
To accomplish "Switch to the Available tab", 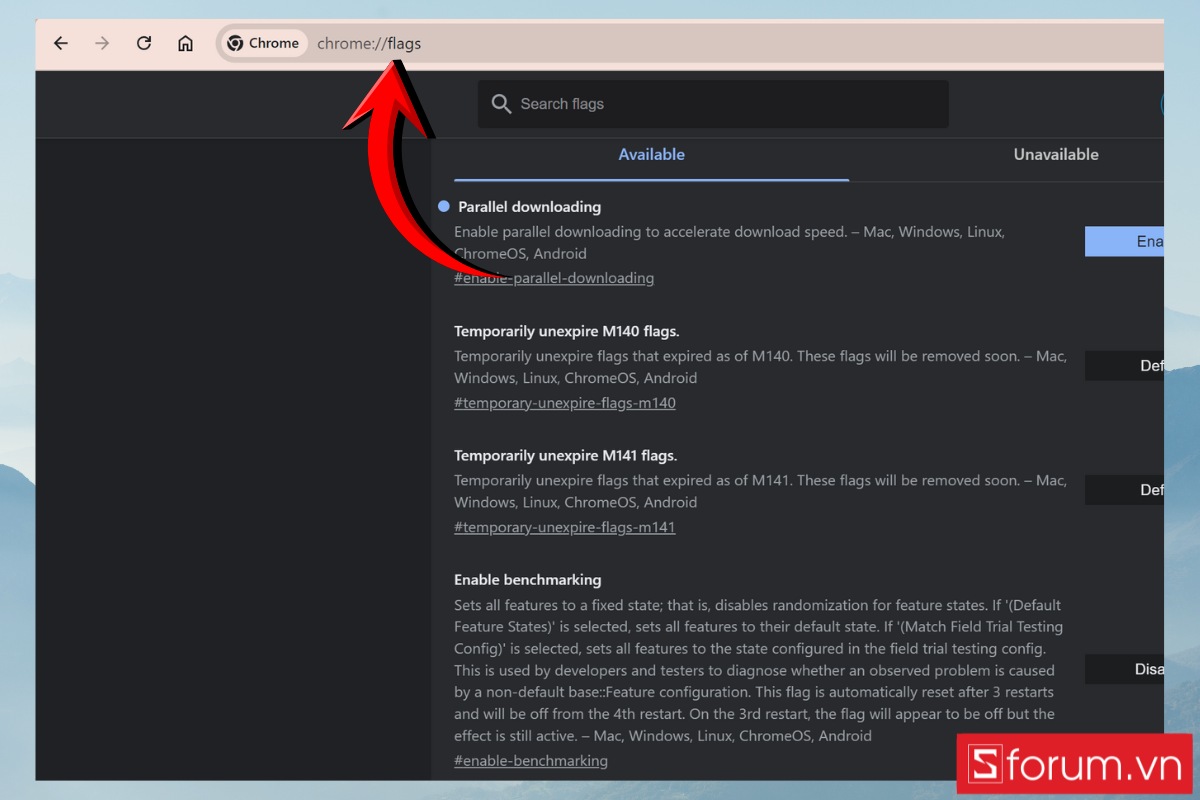I will [x=651, y=155].
